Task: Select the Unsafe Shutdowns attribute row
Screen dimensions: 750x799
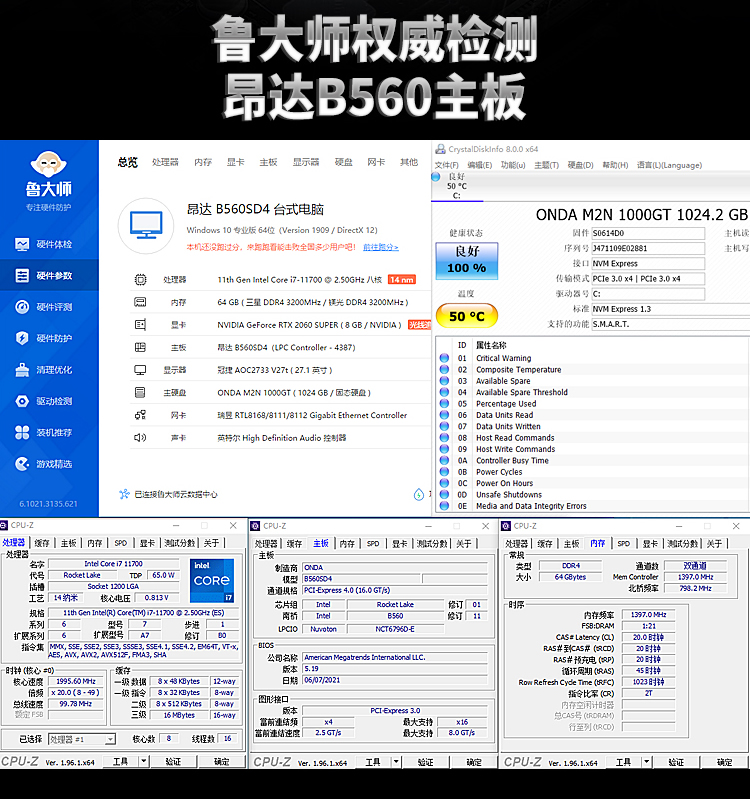Action: coord(591,495)
